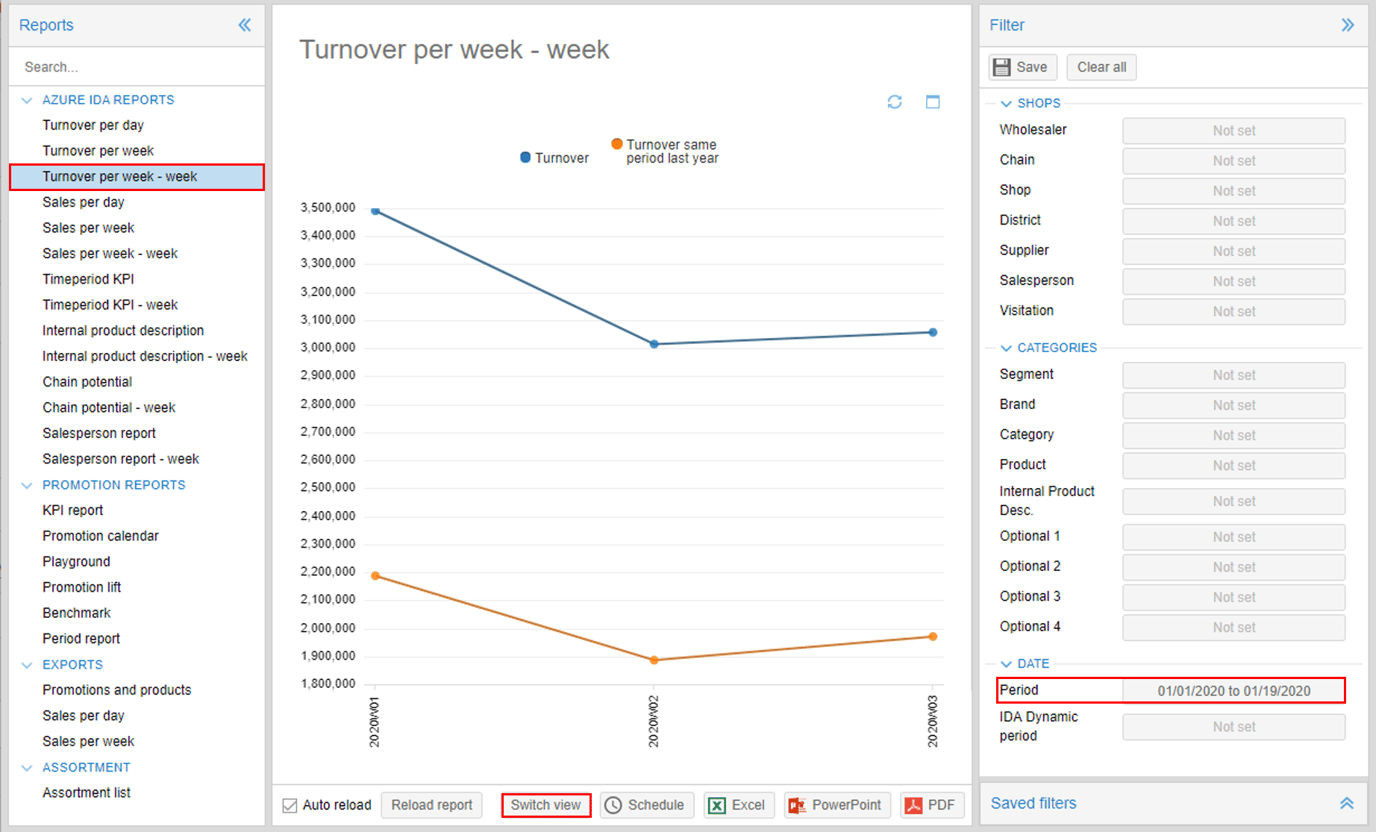1376x832 pixels.
Task: Collapse the CATEGORIES filter section
Action: (1006, 348)
